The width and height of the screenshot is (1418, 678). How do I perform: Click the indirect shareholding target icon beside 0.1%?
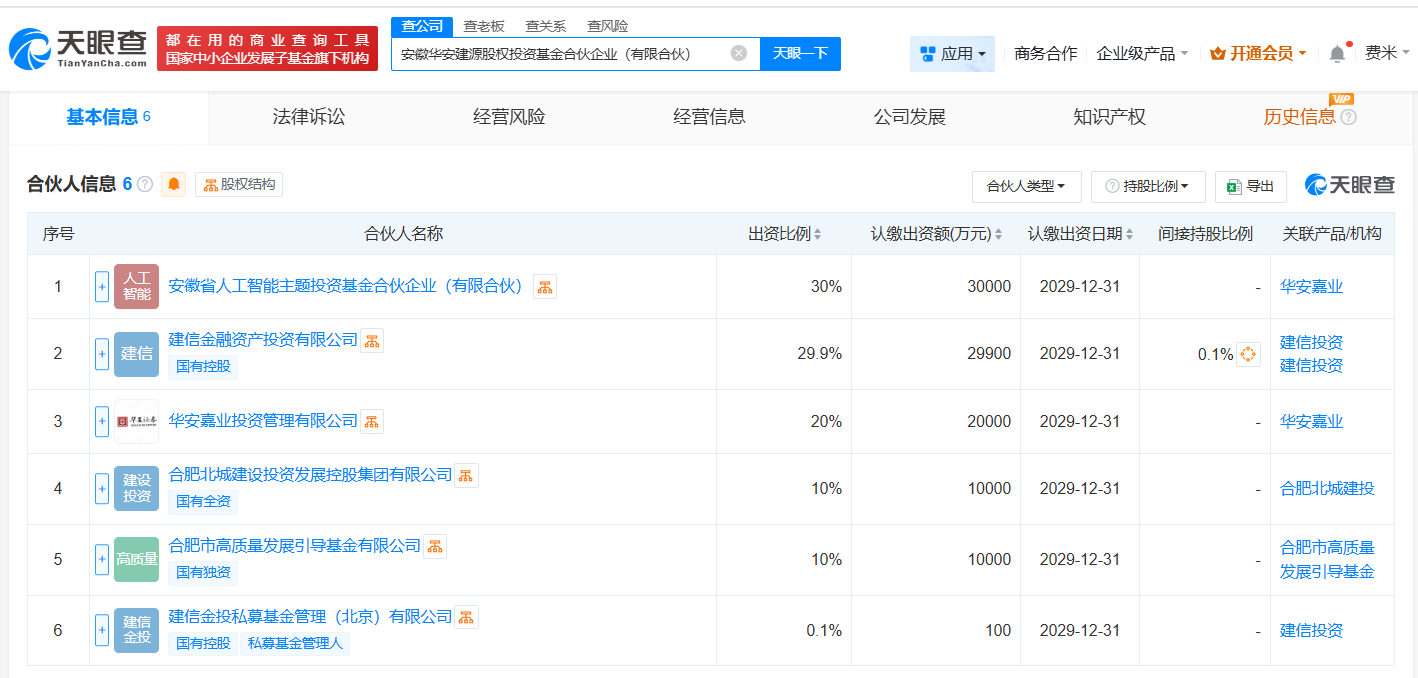[x=1248, y=354]
